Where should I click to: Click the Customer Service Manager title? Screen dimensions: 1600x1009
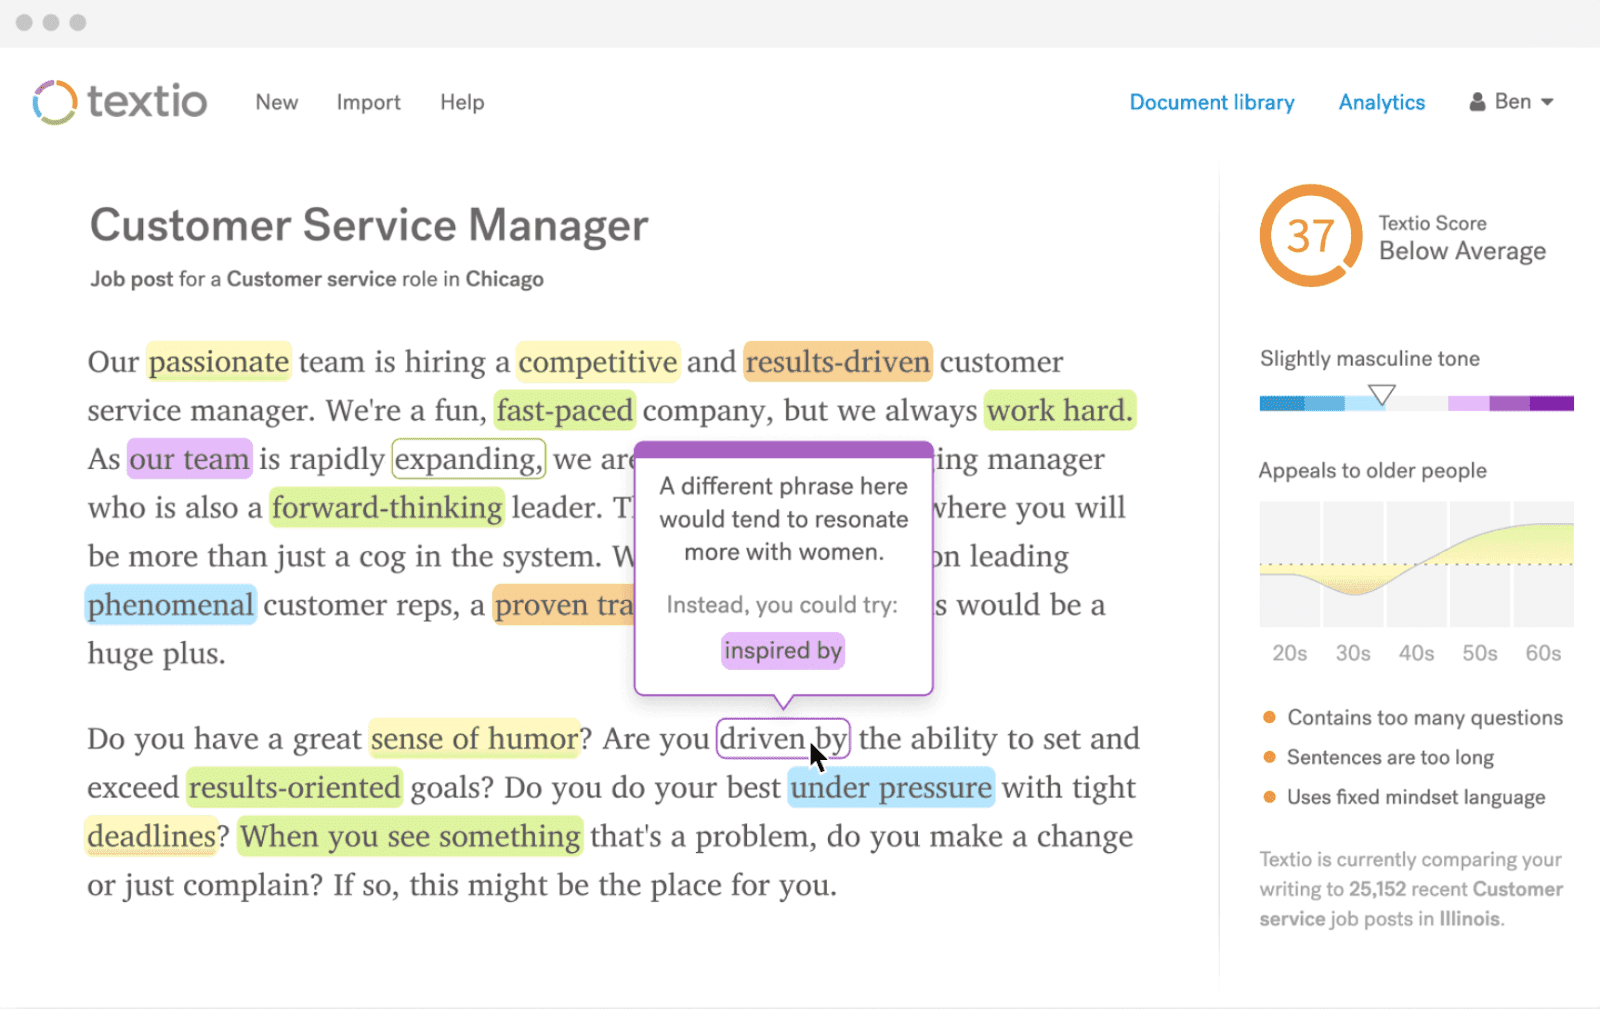(x=368, y=225)
